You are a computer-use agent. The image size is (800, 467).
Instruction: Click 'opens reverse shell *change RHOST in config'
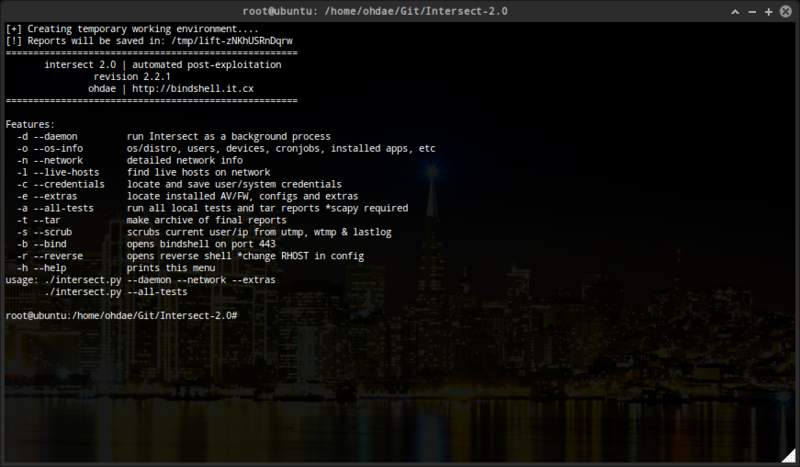click(x=245, y=256)
